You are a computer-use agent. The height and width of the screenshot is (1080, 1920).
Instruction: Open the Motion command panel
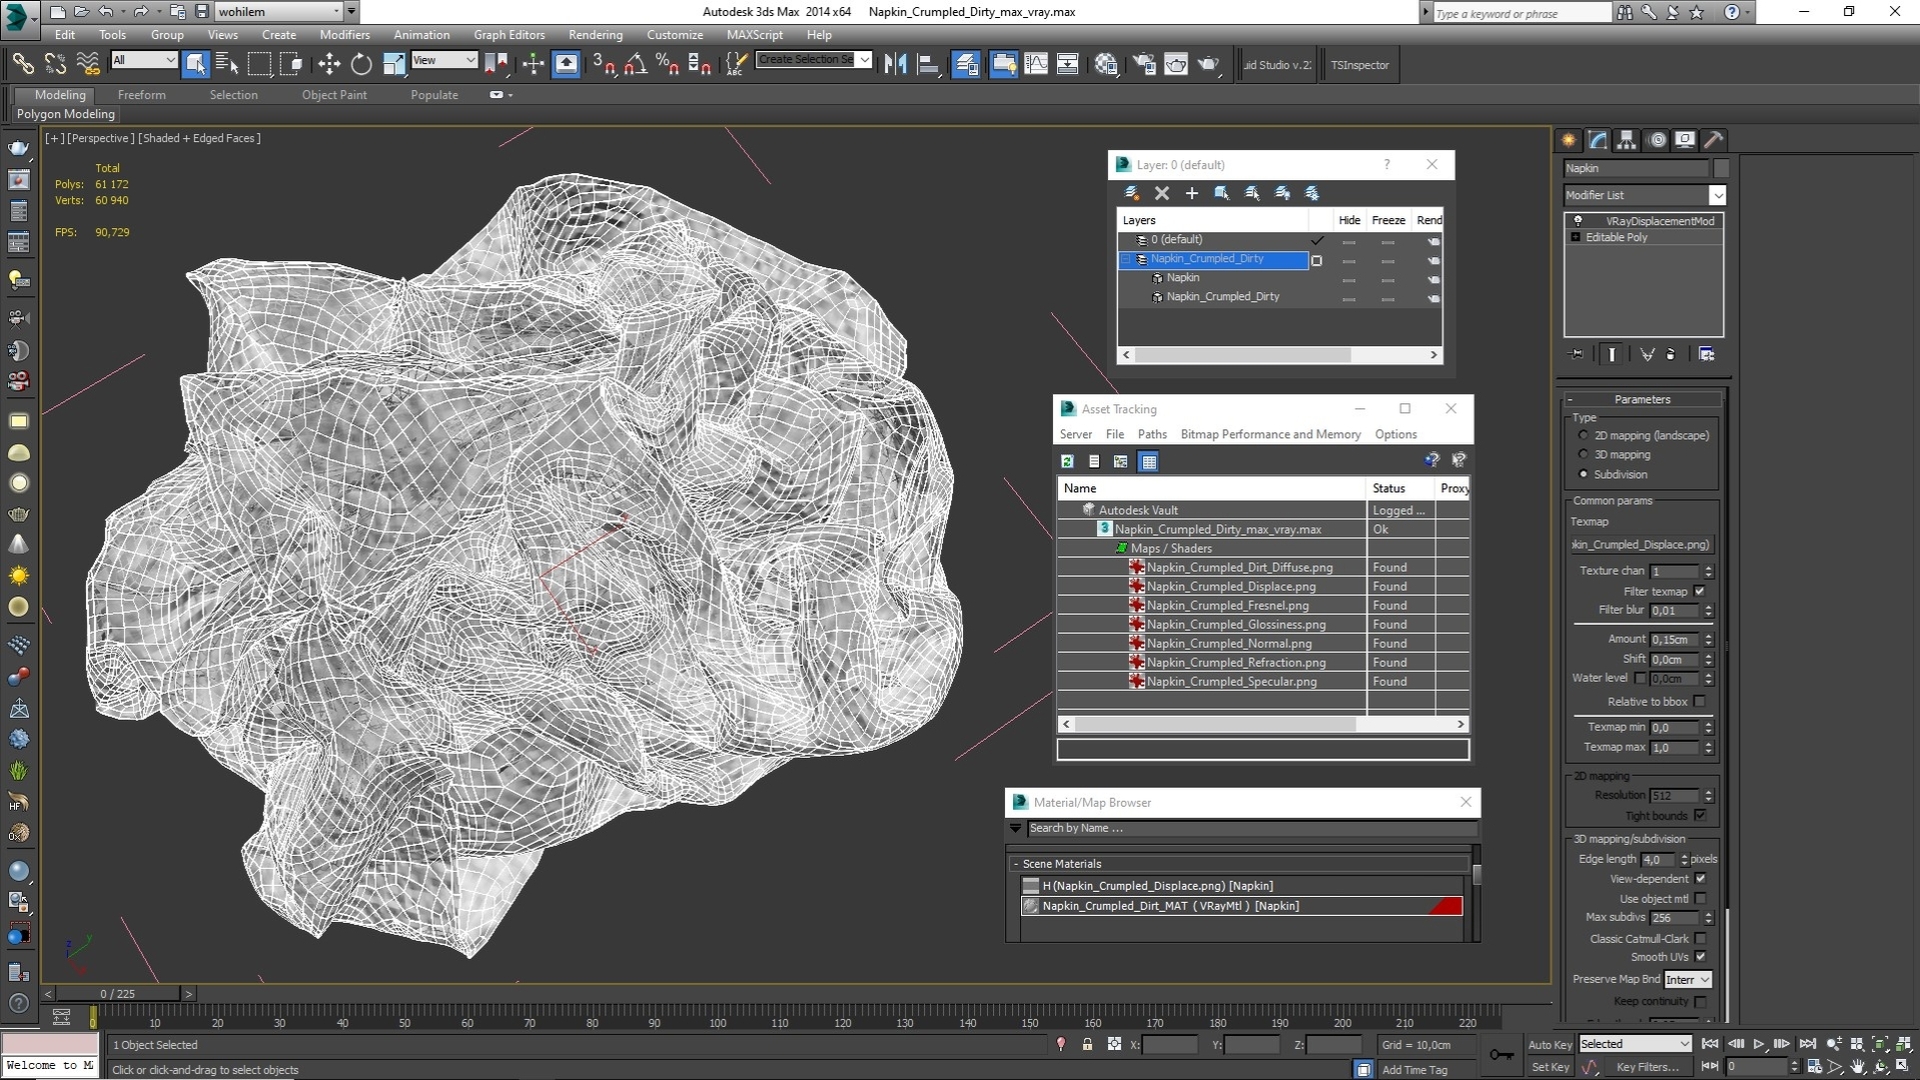pyautogui.click(x=1656, y=140)
